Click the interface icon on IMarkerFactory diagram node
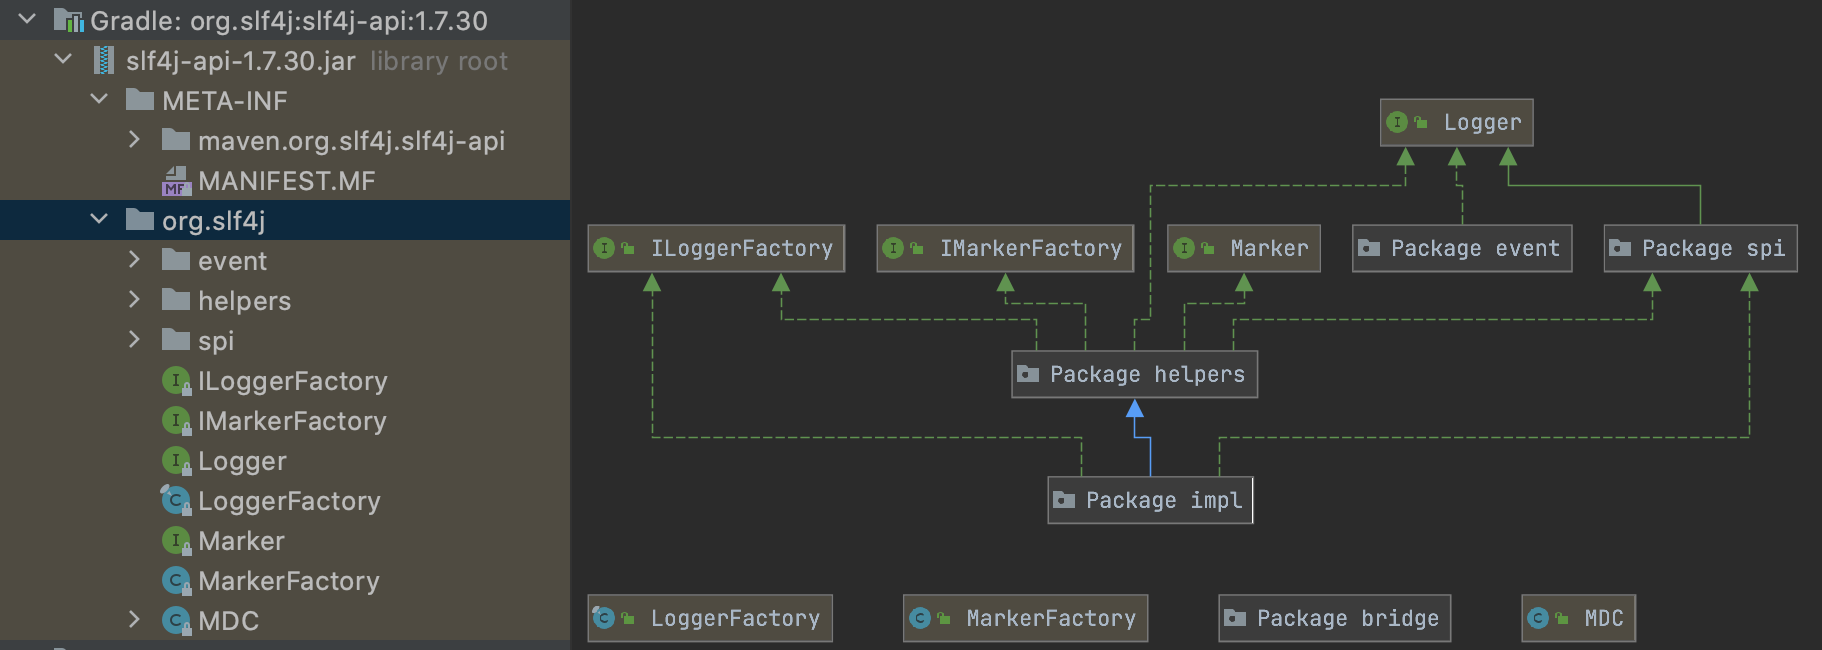 [x=893, y=248]
